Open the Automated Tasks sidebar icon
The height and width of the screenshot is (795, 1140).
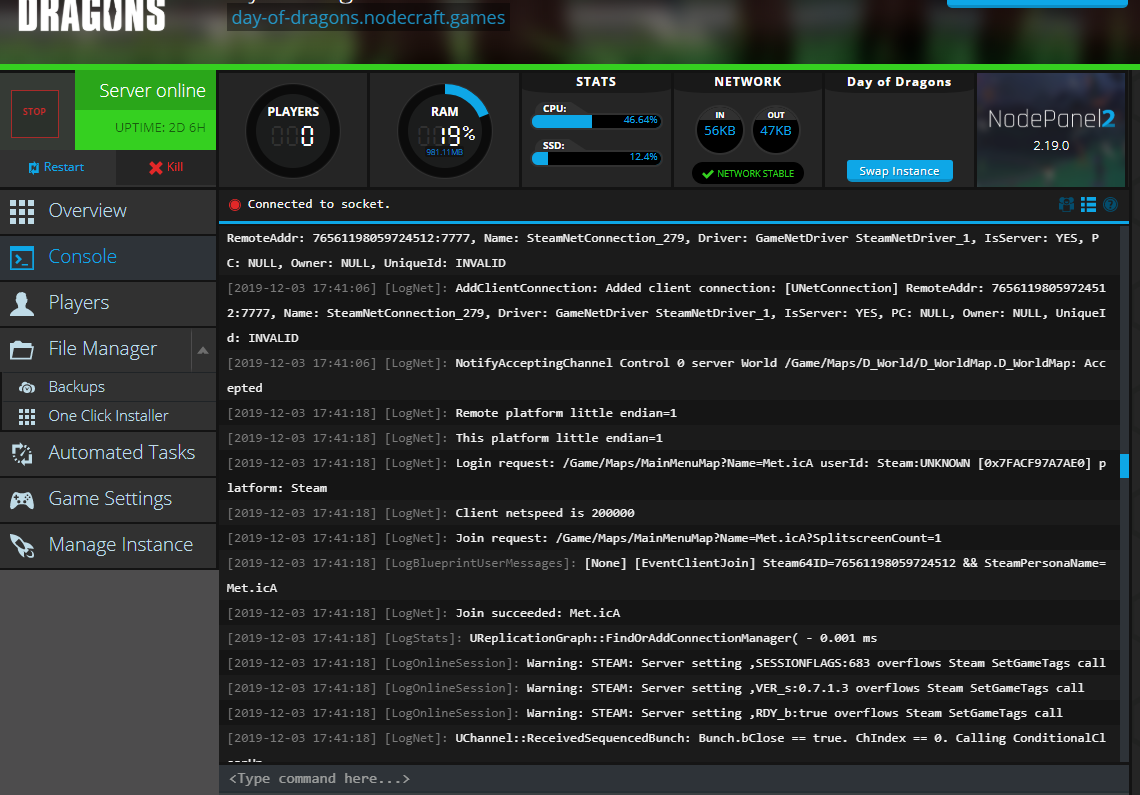click(23, 453)
